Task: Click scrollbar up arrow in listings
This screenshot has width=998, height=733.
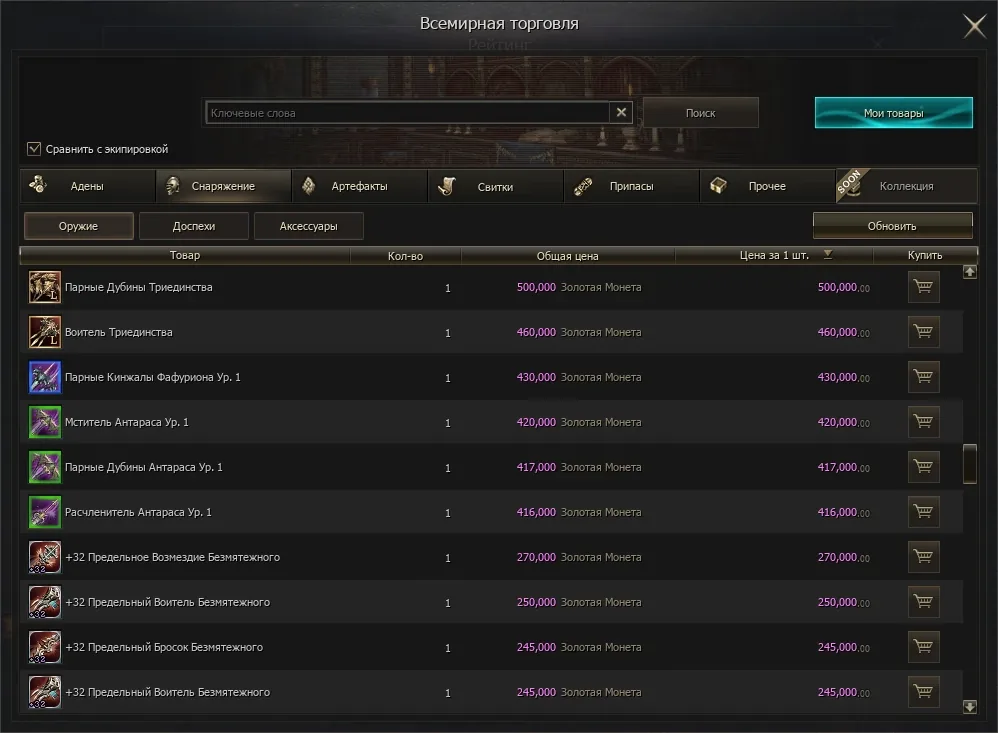Action: [x=969, y=272]
